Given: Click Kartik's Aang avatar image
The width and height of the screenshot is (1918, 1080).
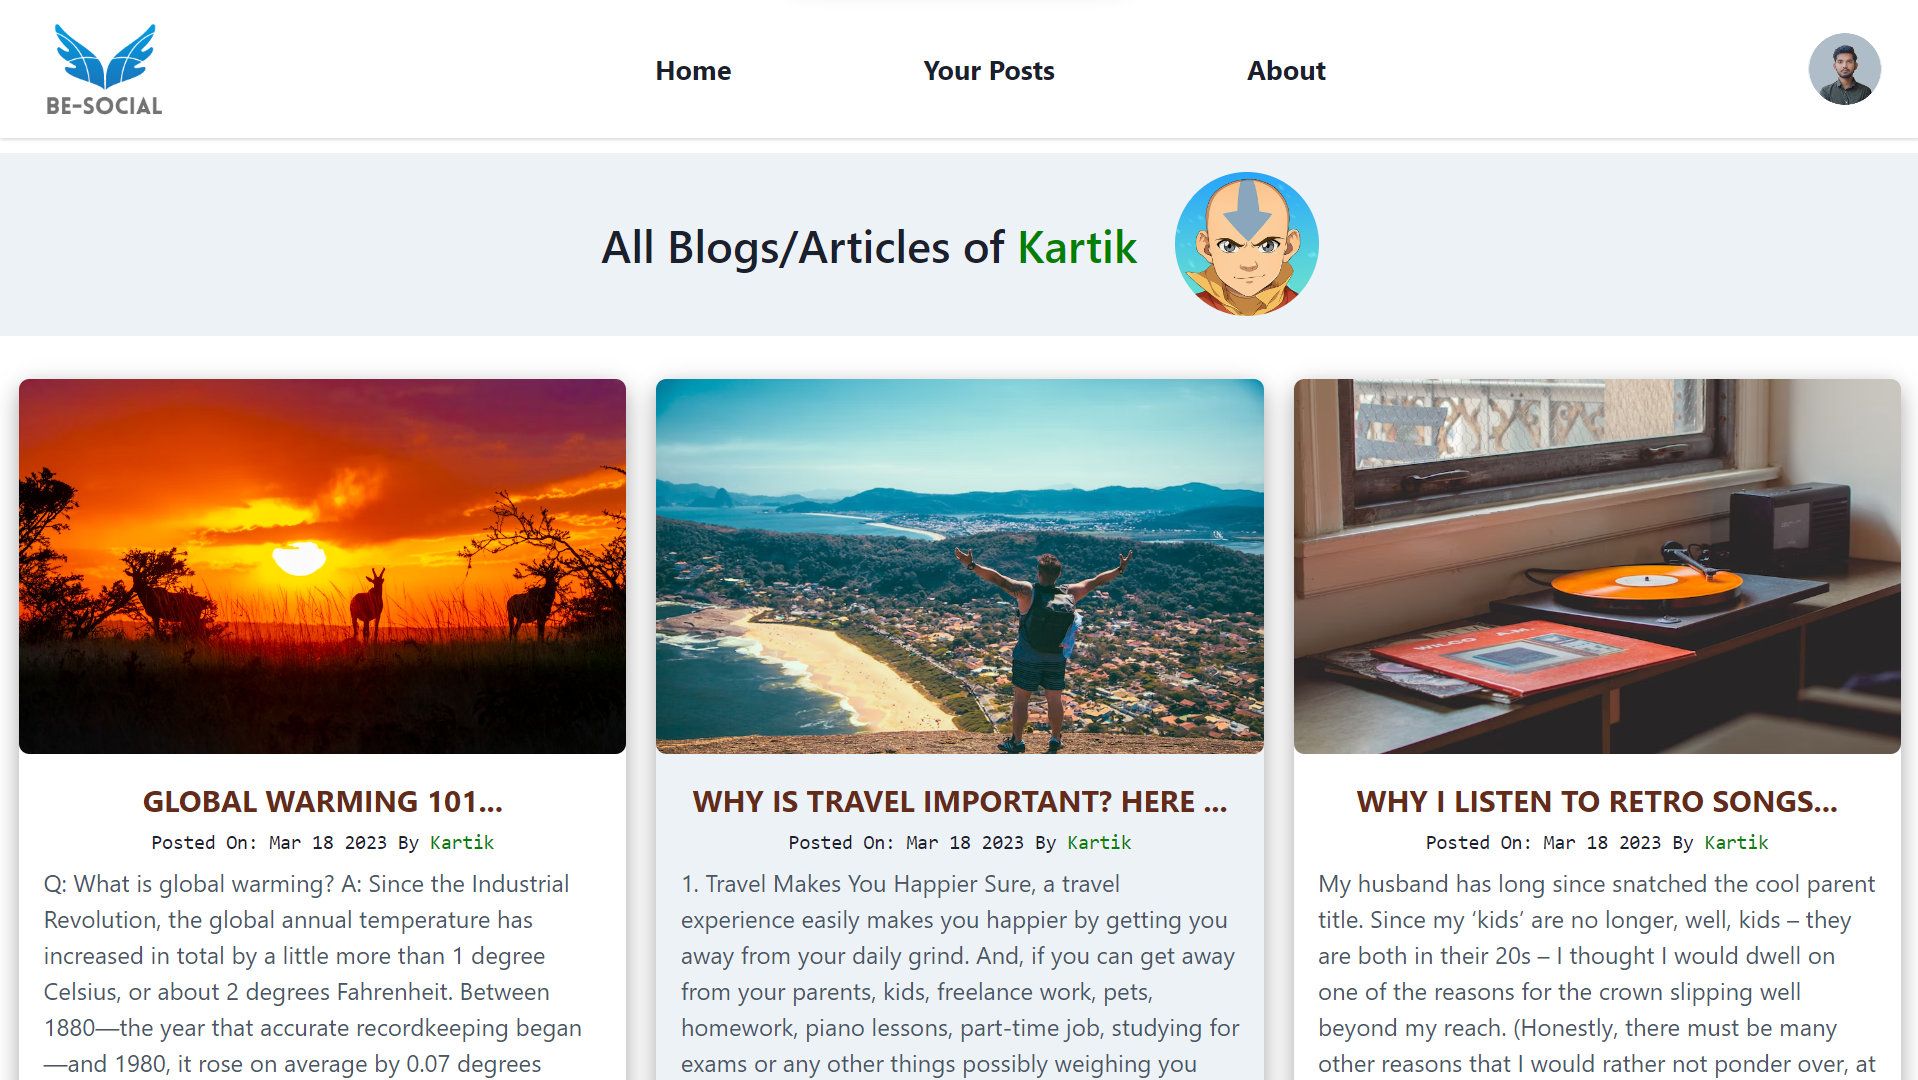Looking at the screenshot, I should point(1246,244).
